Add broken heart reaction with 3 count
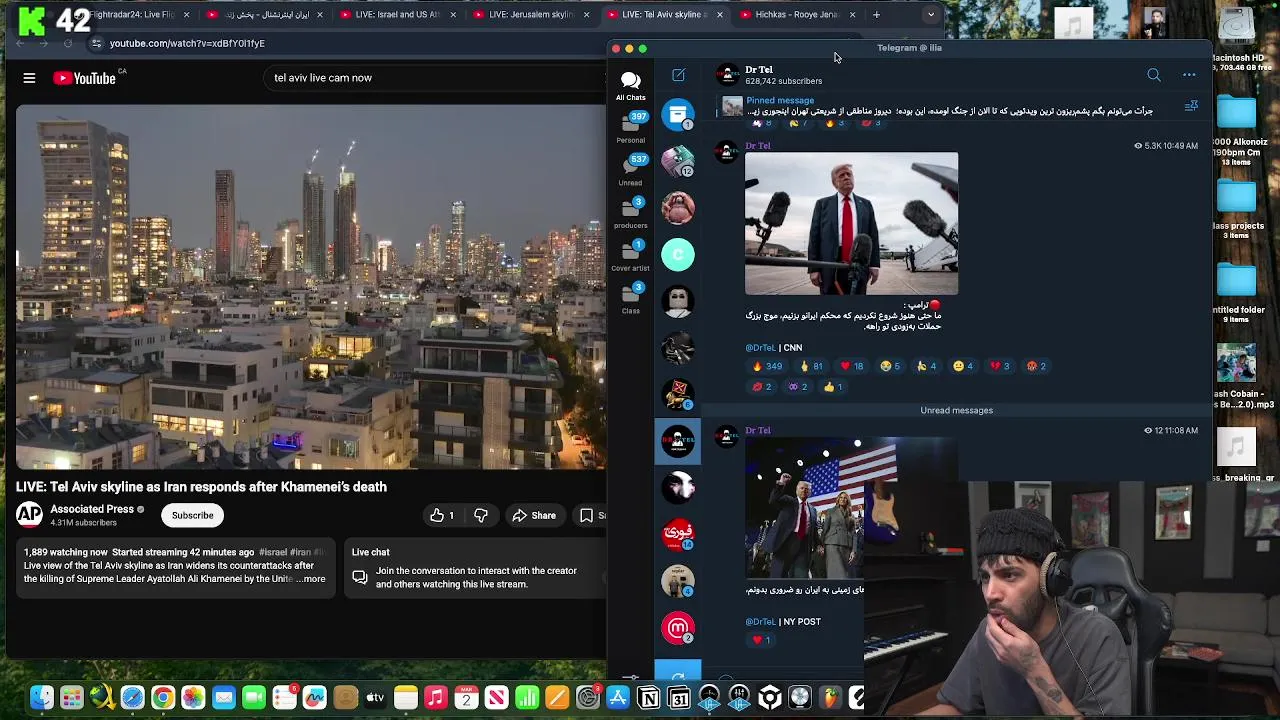The width and height of the screenshot is (1280, 720). (x=1000, y=366)
